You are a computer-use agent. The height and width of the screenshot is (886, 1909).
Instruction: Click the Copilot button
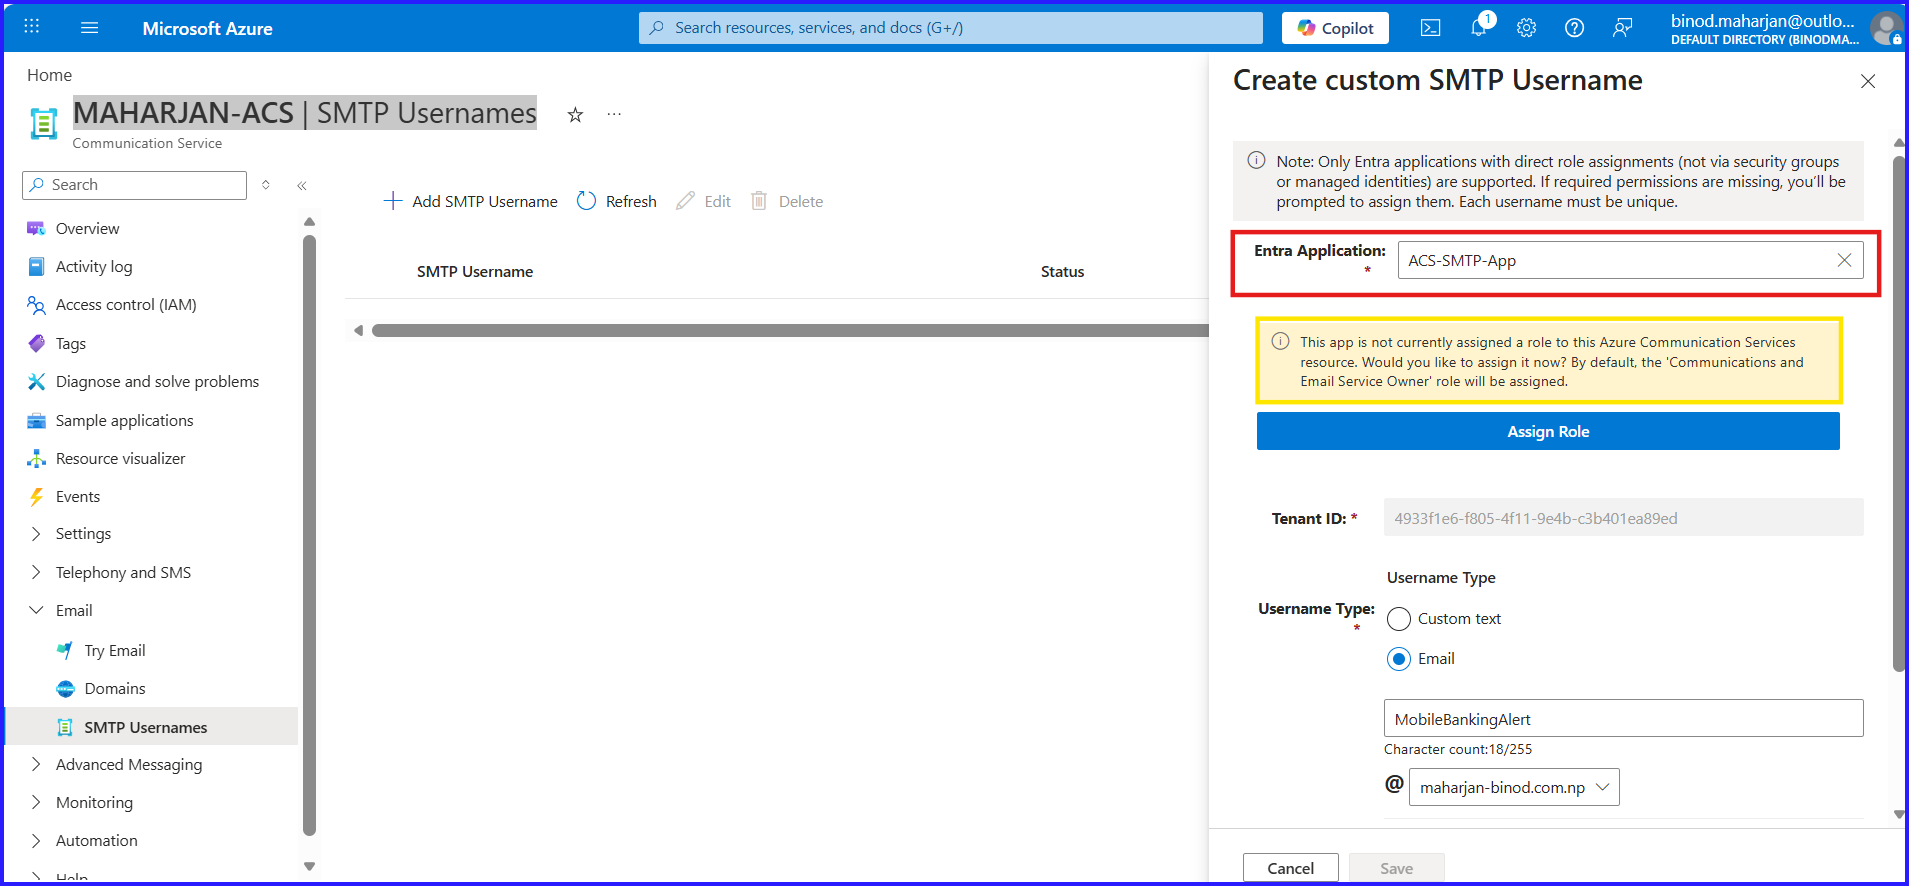(x=1335, y=28)
